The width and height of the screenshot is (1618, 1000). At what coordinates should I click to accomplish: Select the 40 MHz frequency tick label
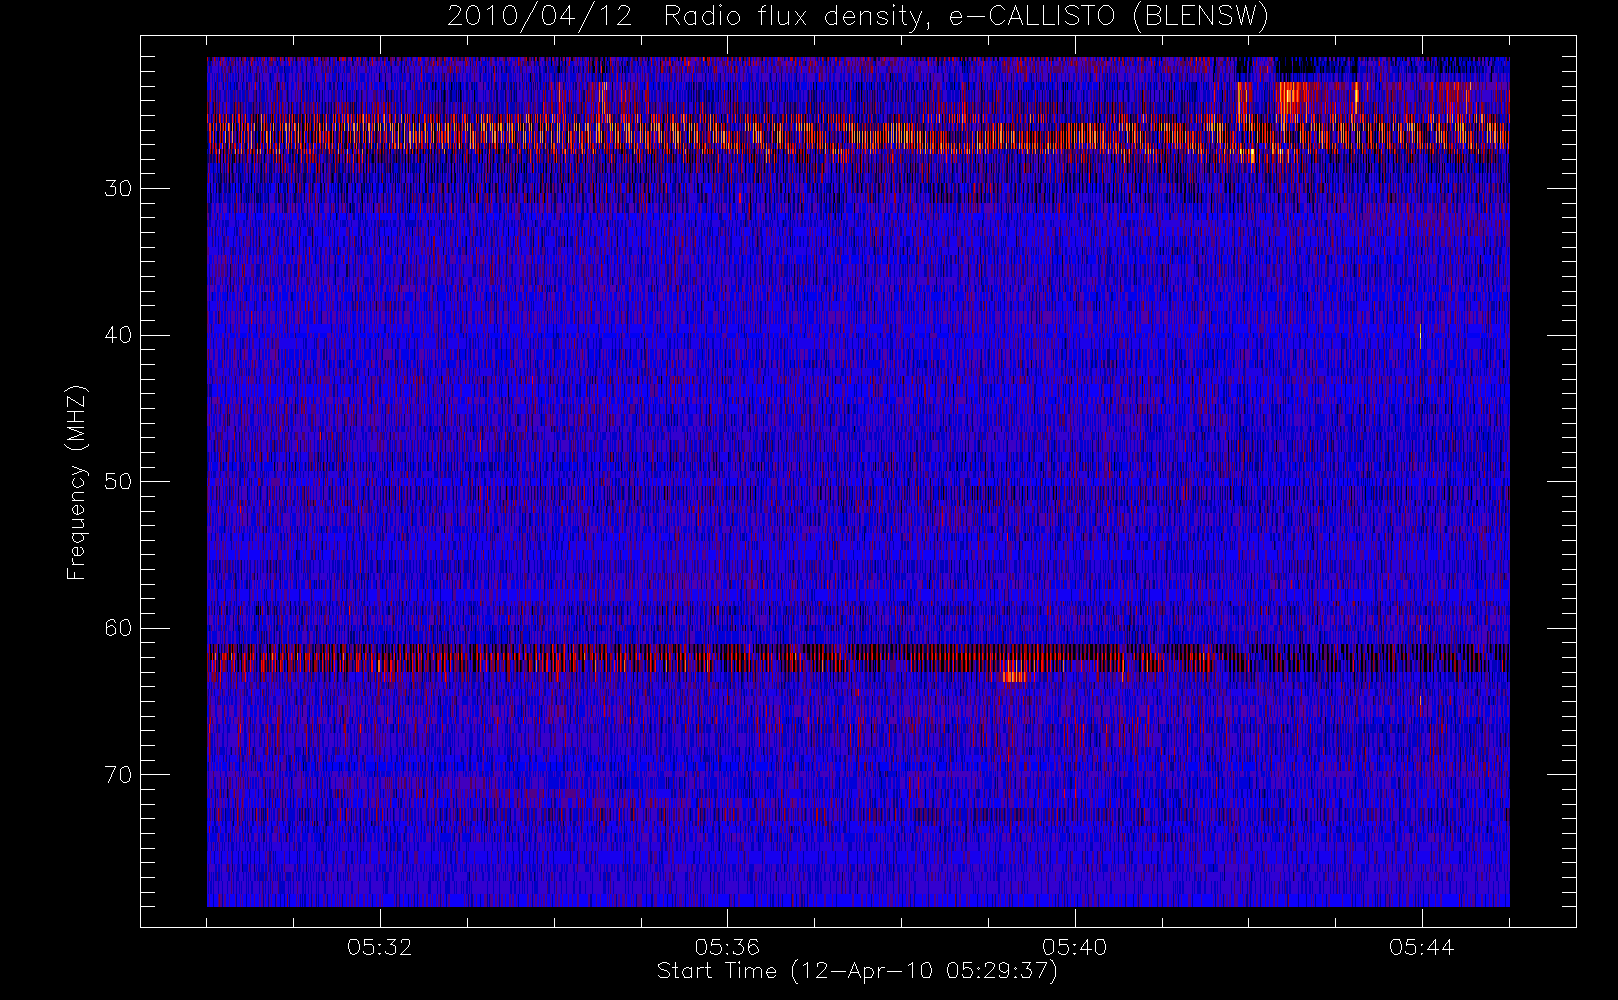118,335
